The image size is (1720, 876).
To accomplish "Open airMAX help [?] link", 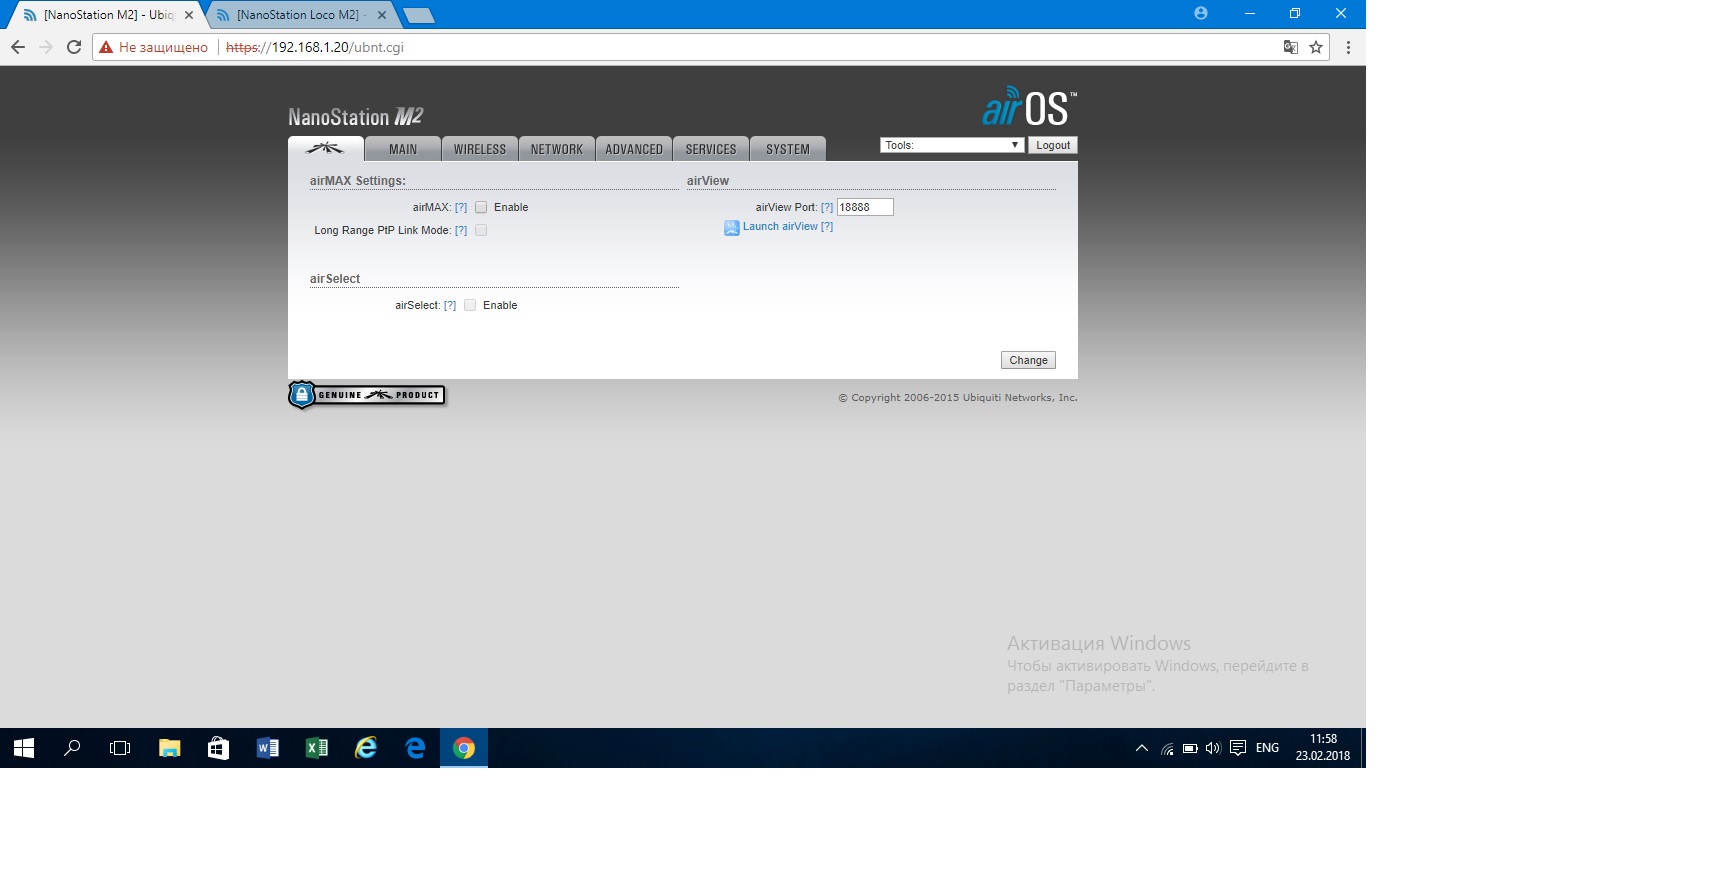I will pos(461,207).
